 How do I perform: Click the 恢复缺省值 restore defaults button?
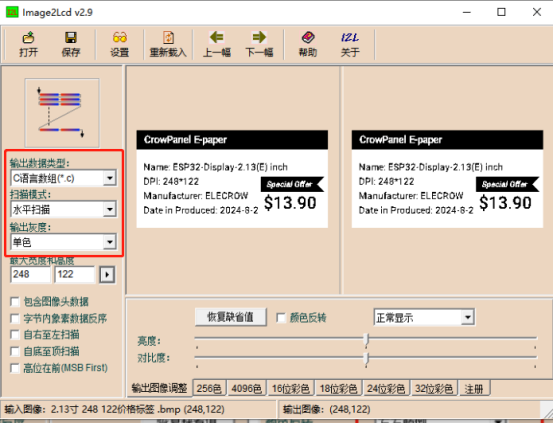(230, 317)
